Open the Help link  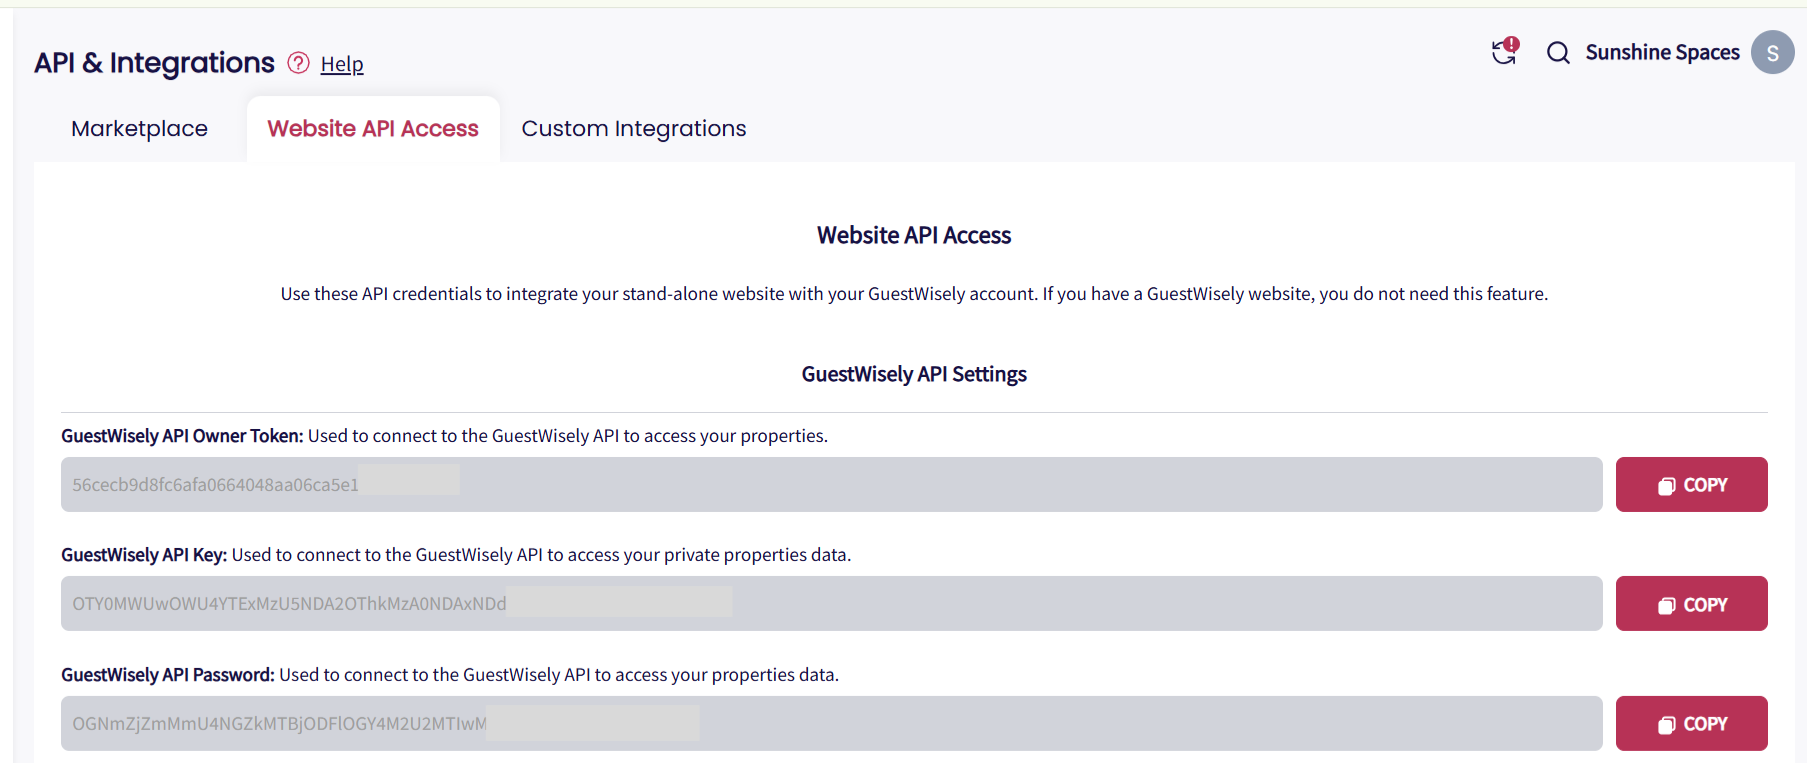click(x=342, y=64)
